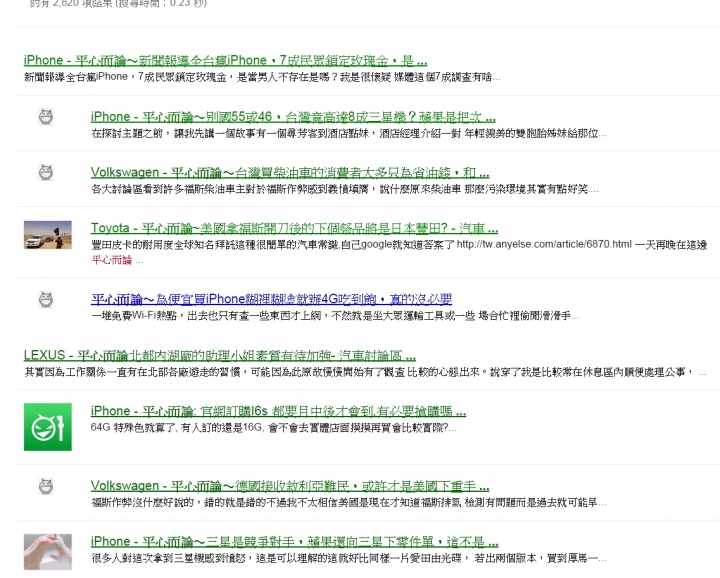Open the Toyota 美國拿福斯開刀 result link
Screen dimensions: 720x578
(x=294, y=228)
